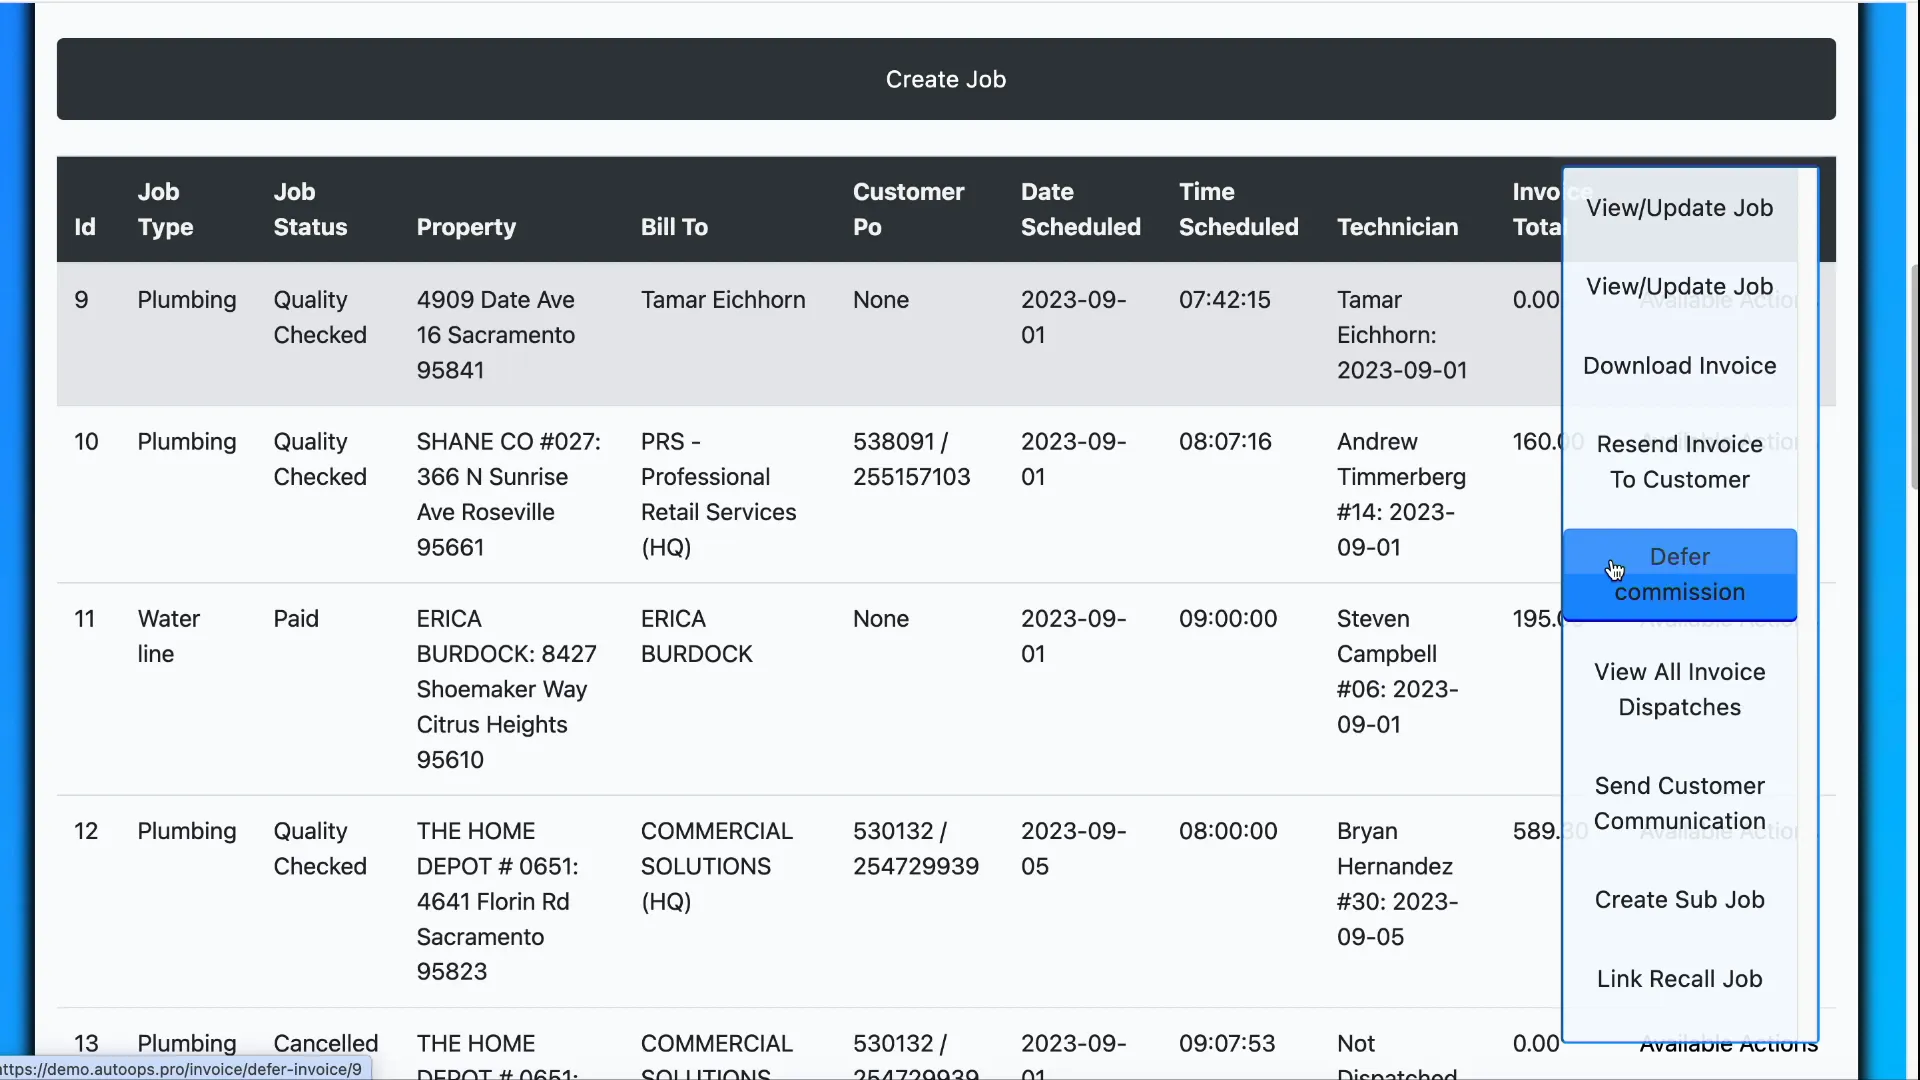Select Send Customer Communication entry
The height and width of the screenshot is (1080, 1920).
pos(1679,803)
